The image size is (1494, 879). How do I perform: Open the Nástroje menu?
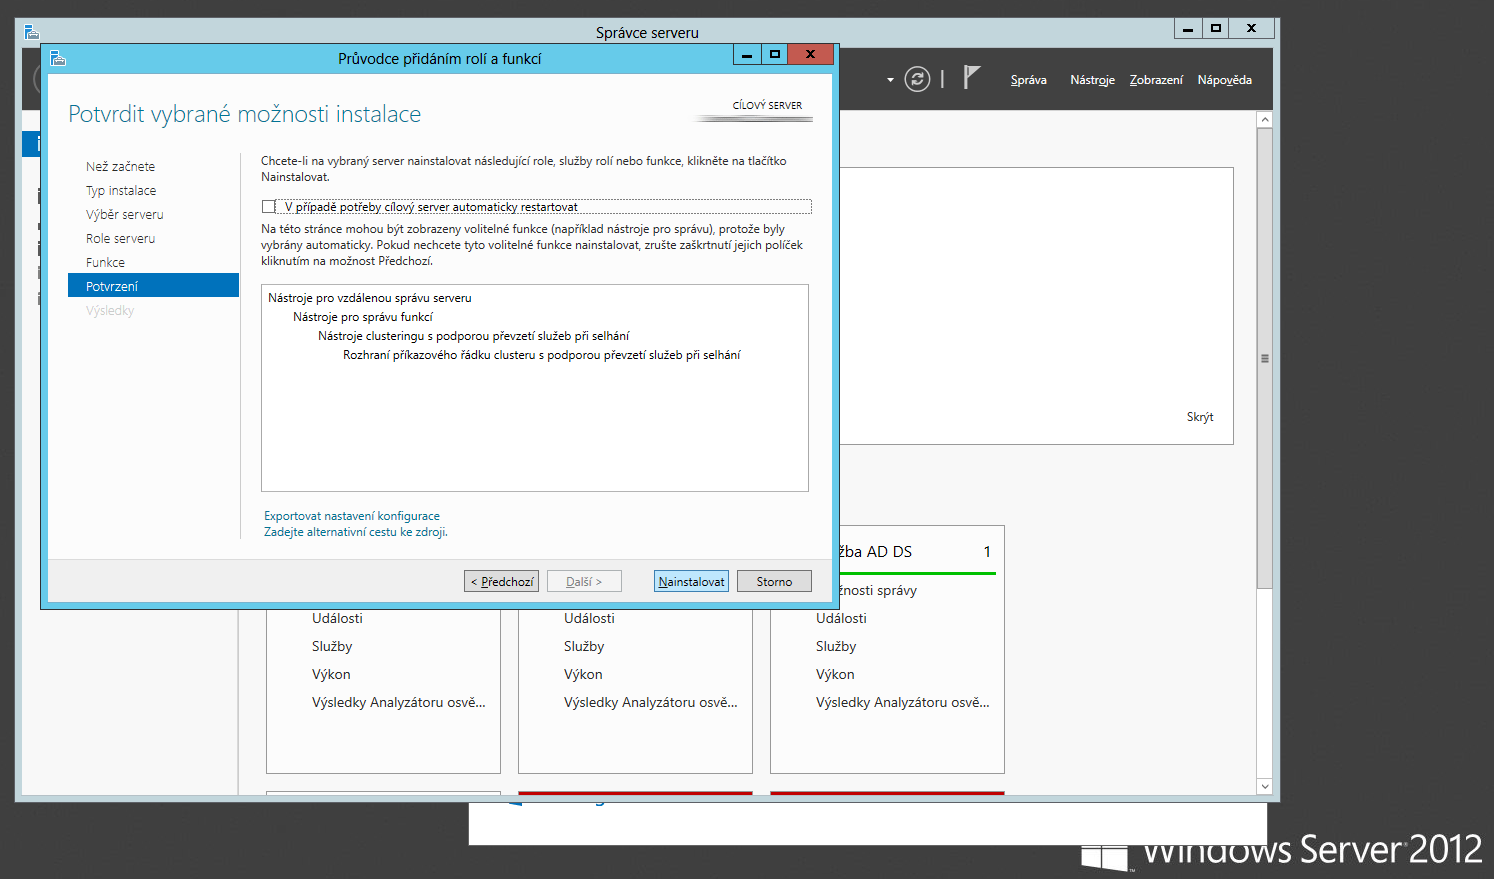[x=1092, y=80]
